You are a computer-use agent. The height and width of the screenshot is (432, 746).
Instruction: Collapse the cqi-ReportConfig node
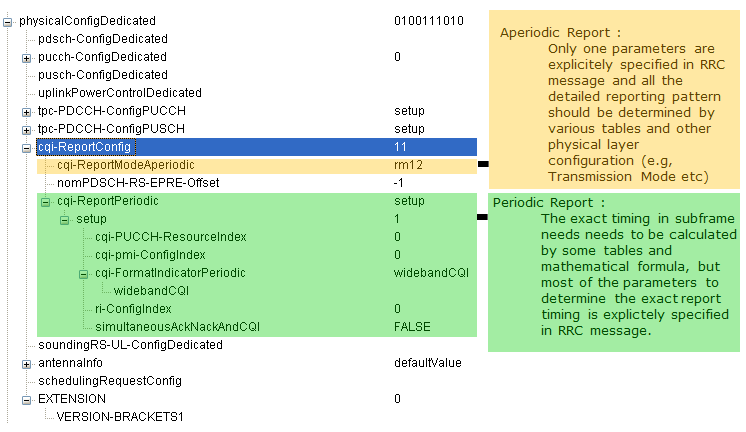[26, 148]
